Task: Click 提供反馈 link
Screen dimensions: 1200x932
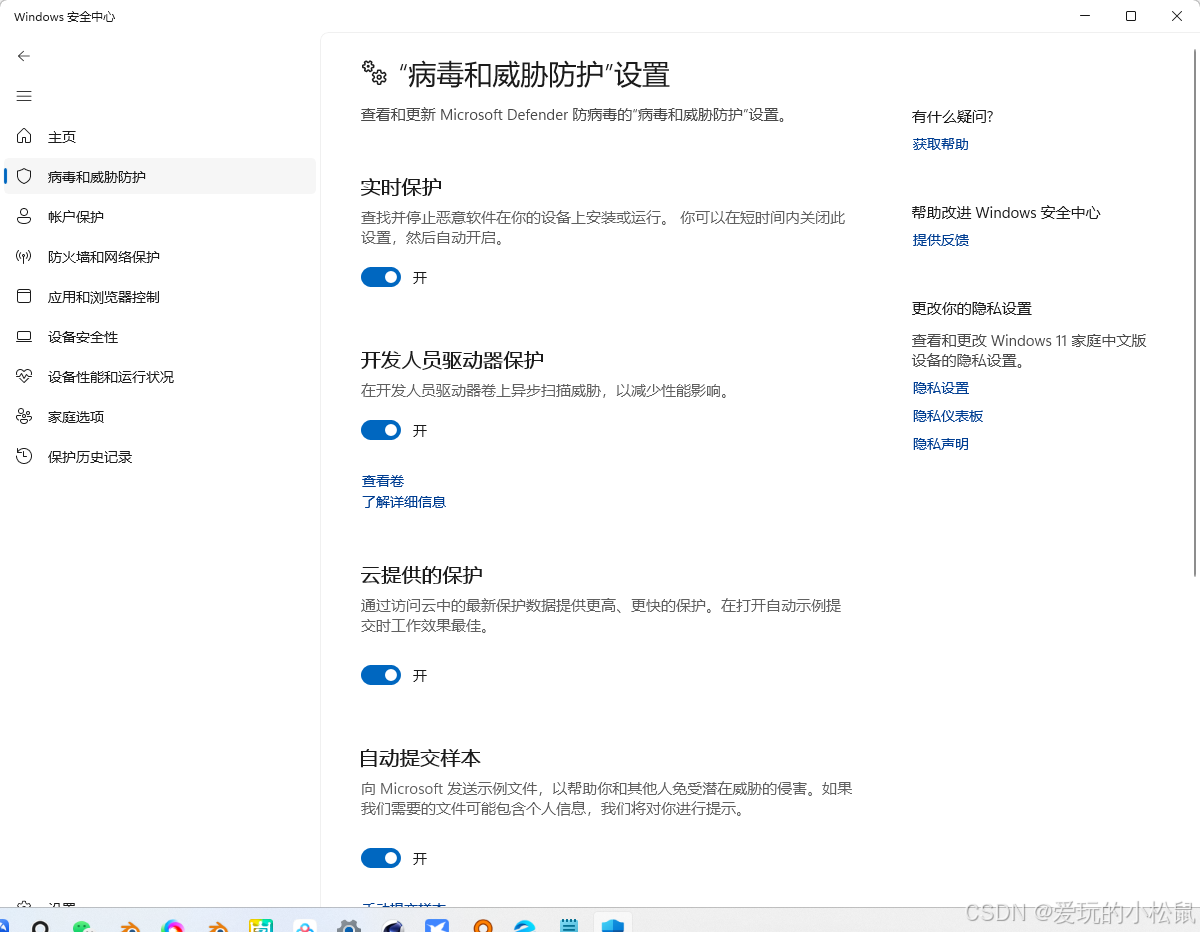Action: (940, 240)
